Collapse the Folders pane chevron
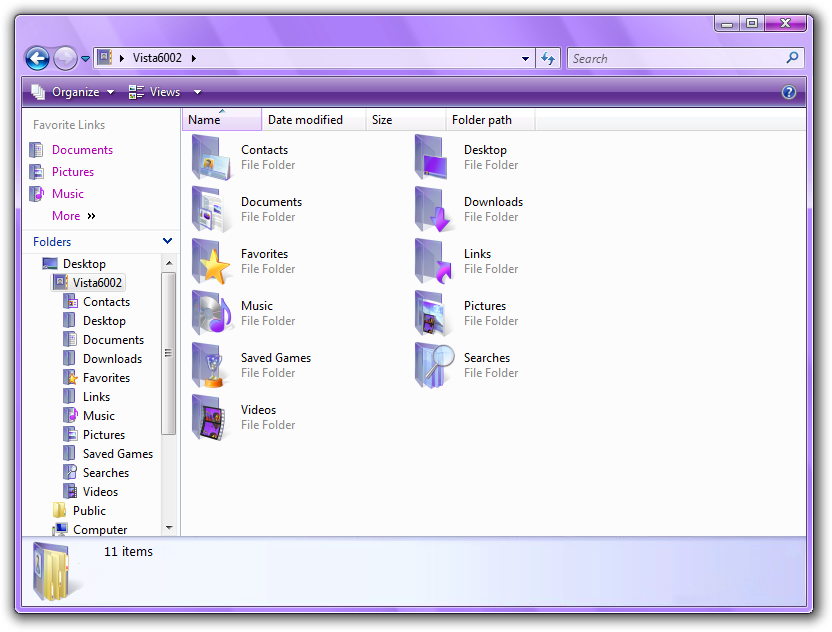 tap(167, 241)
